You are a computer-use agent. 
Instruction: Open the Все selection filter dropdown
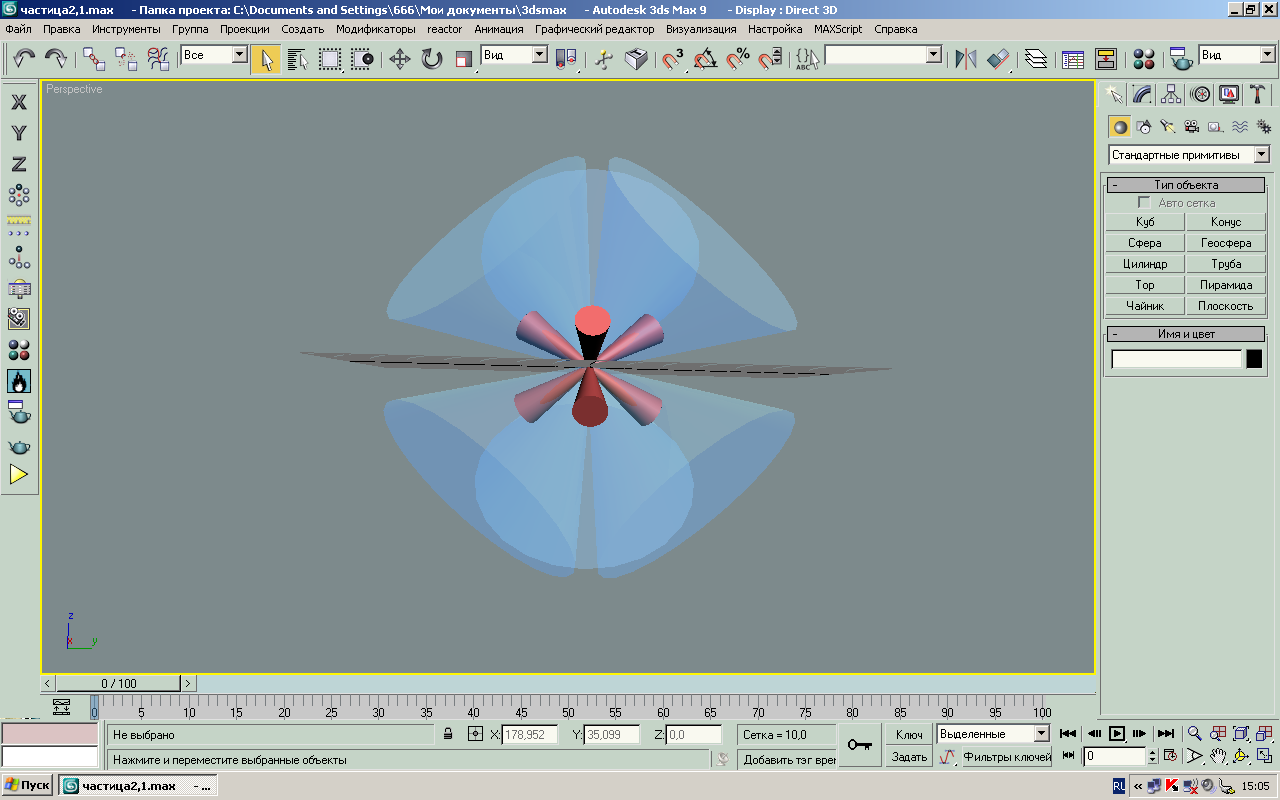(213, 55)
